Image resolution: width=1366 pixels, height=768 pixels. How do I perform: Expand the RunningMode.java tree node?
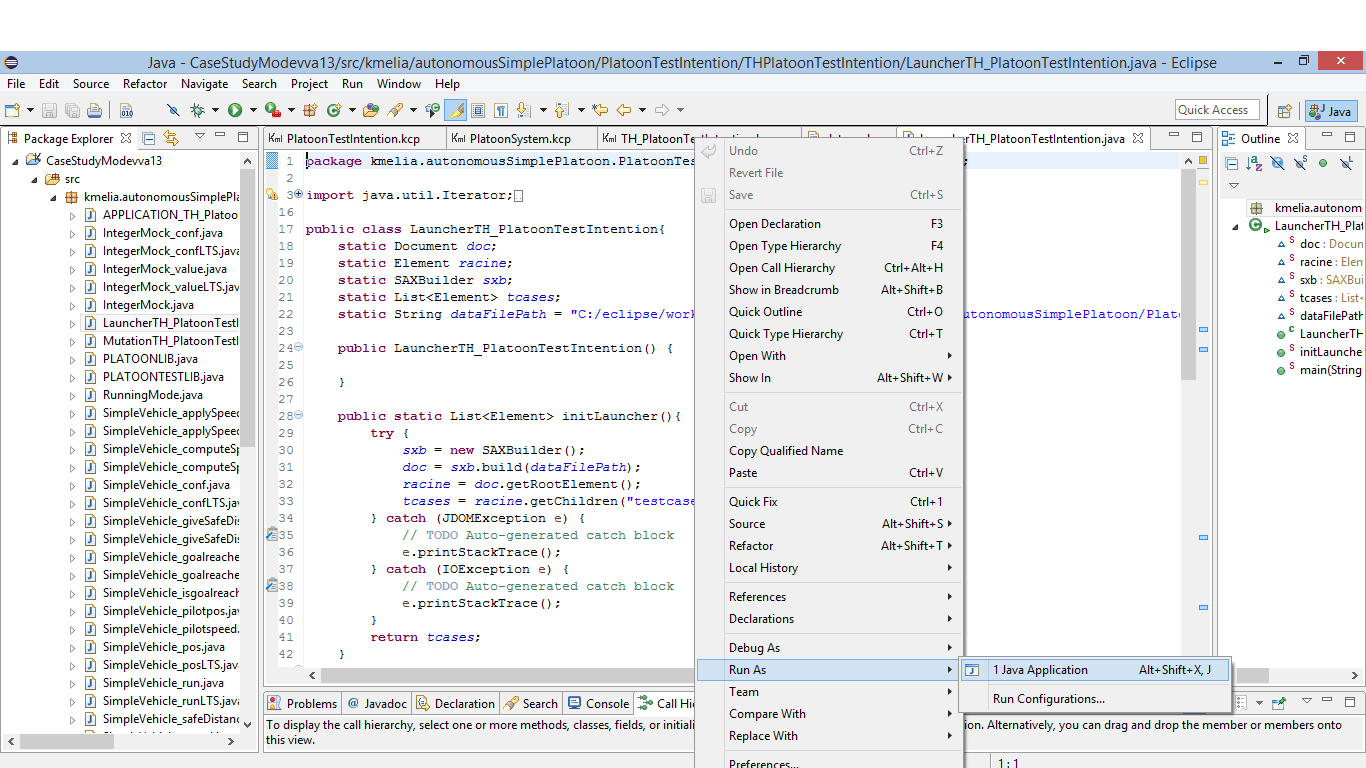(72, 395)
